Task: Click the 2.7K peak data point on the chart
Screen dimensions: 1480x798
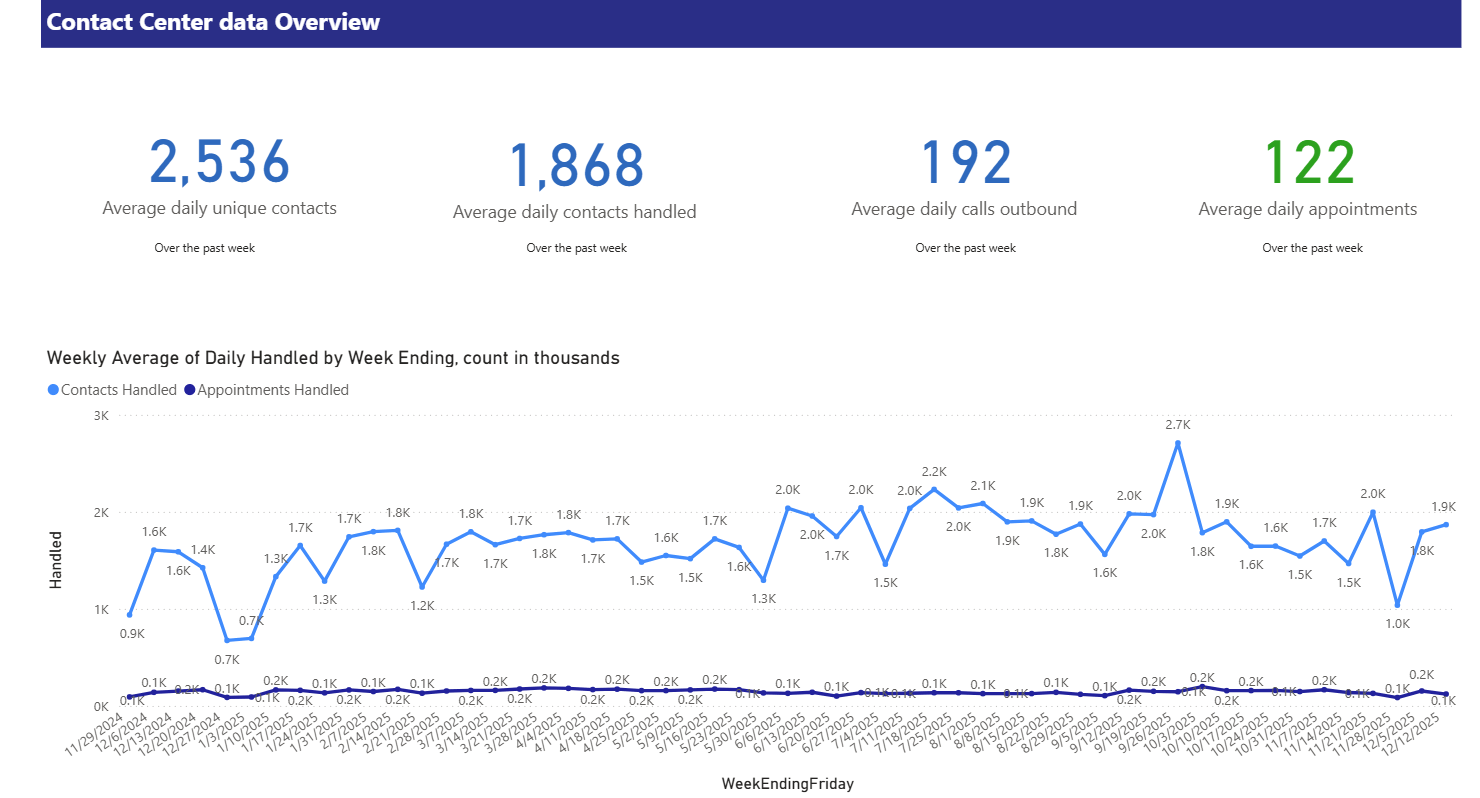Action: 1178,441
